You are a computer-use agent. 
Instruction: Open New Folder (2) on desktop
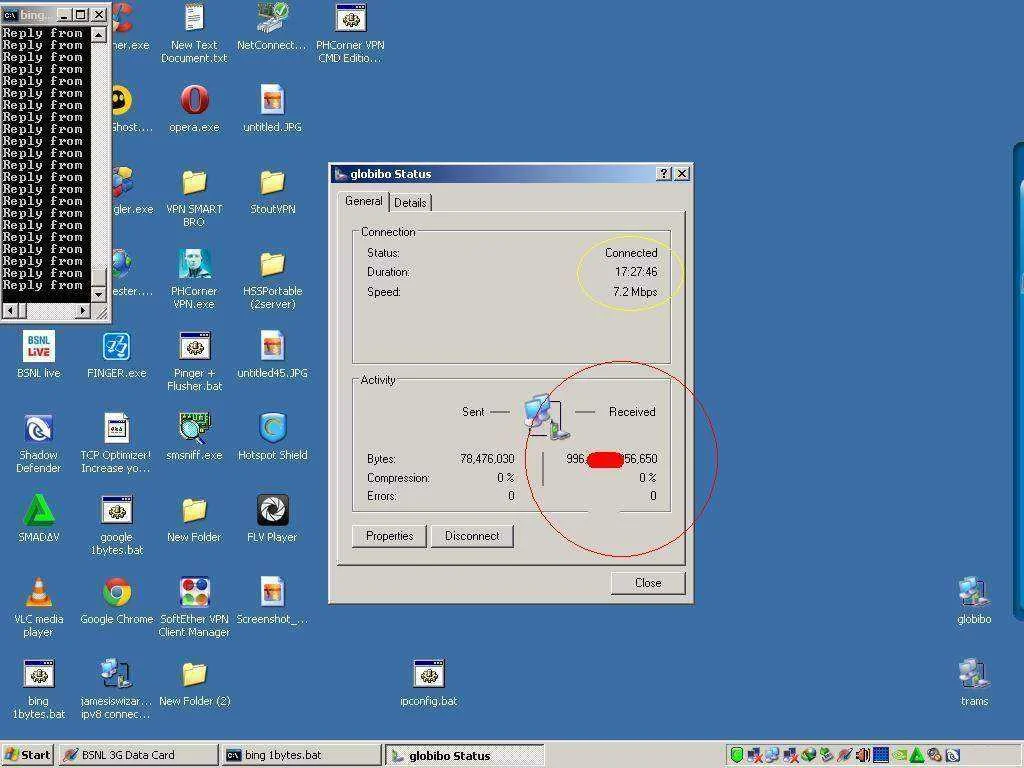tap(194, 682)
